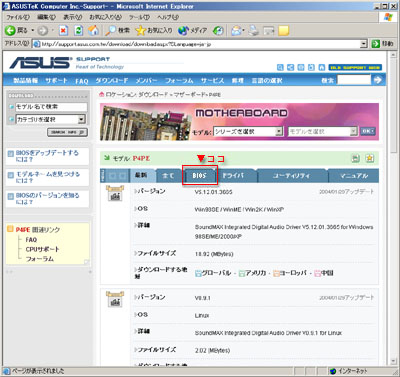Click the グローバル download link

coord(213,273)
